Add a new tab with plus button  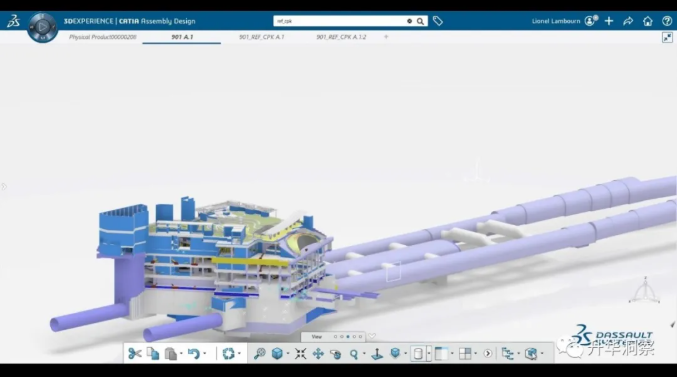[x=386, y=37]
